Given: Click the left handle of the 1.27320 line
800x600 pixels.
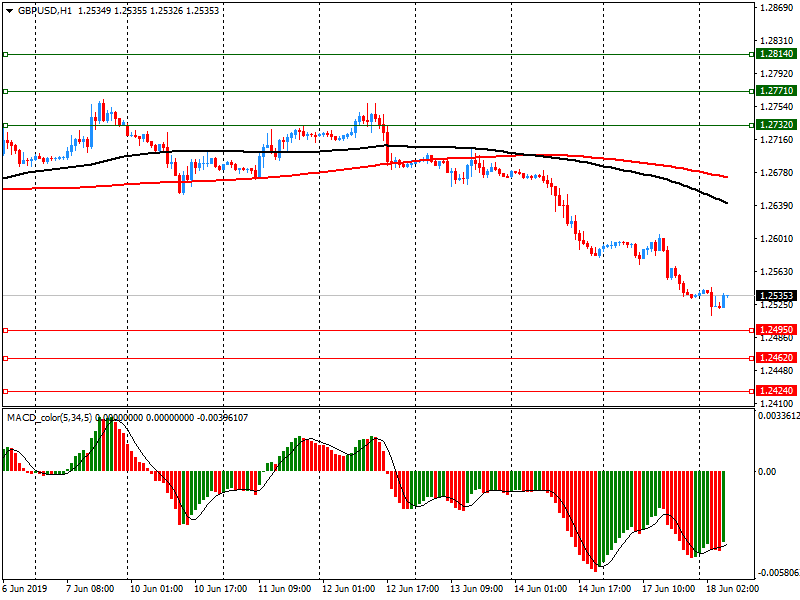Looking at the screenshot, I should [x=6, y=125].
